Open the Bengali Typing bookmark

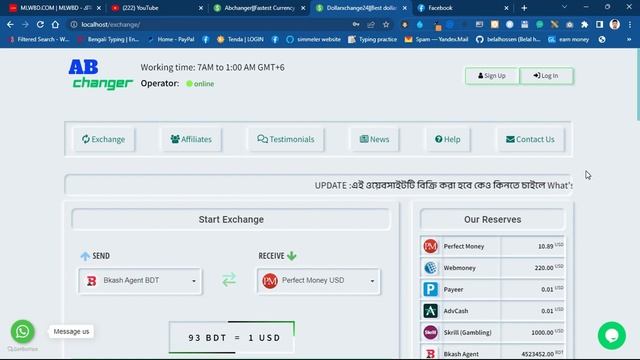point(109,39)
